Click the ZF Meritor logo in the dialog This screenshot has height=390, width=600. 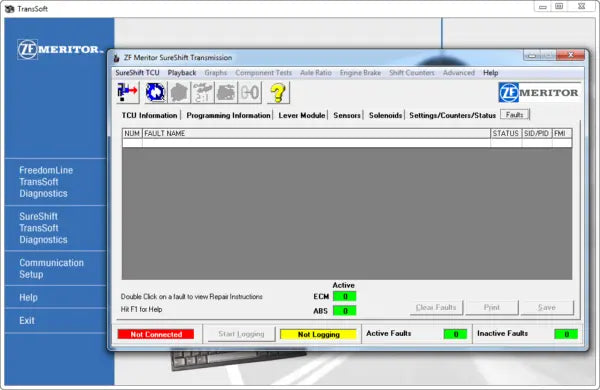[538, 92]
